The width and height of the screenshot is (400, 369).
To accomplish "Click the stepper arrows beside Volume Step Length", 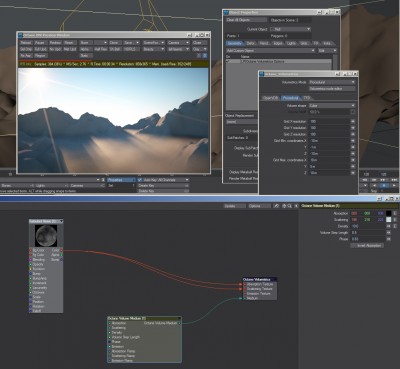I will [389, 233].
